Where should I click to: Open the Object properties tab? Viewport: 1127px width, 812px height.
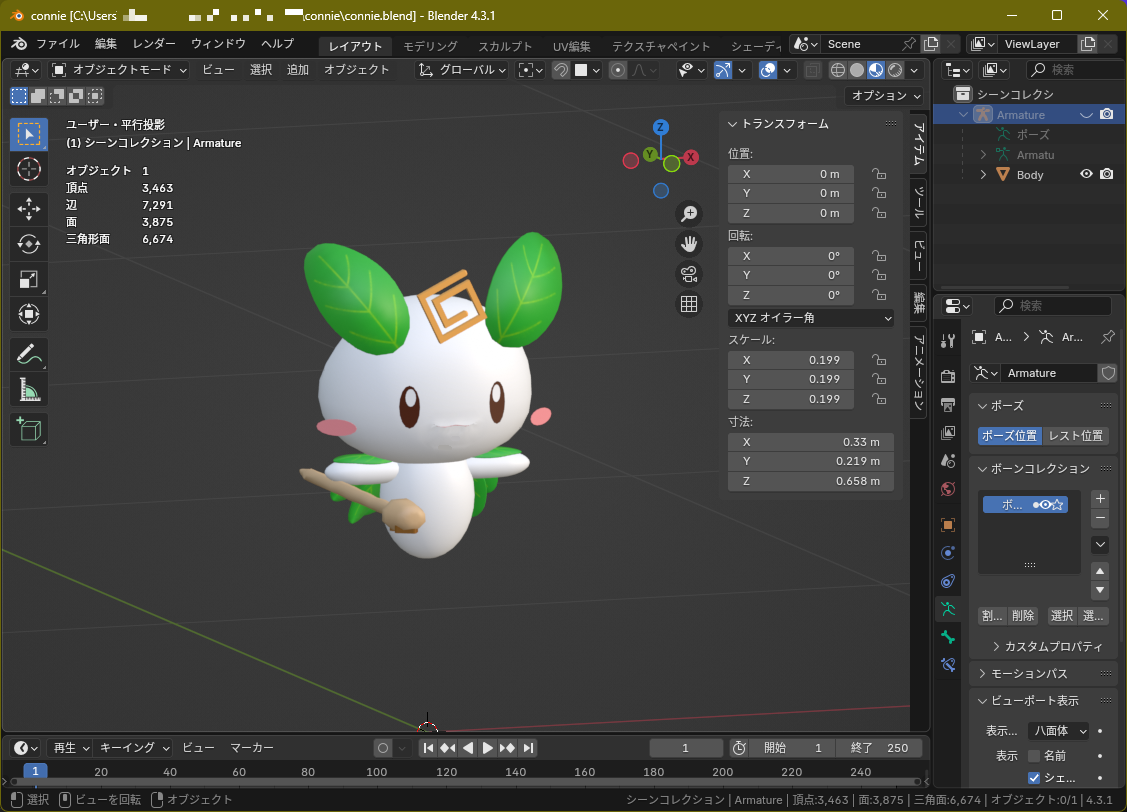[x=948, y=525]
